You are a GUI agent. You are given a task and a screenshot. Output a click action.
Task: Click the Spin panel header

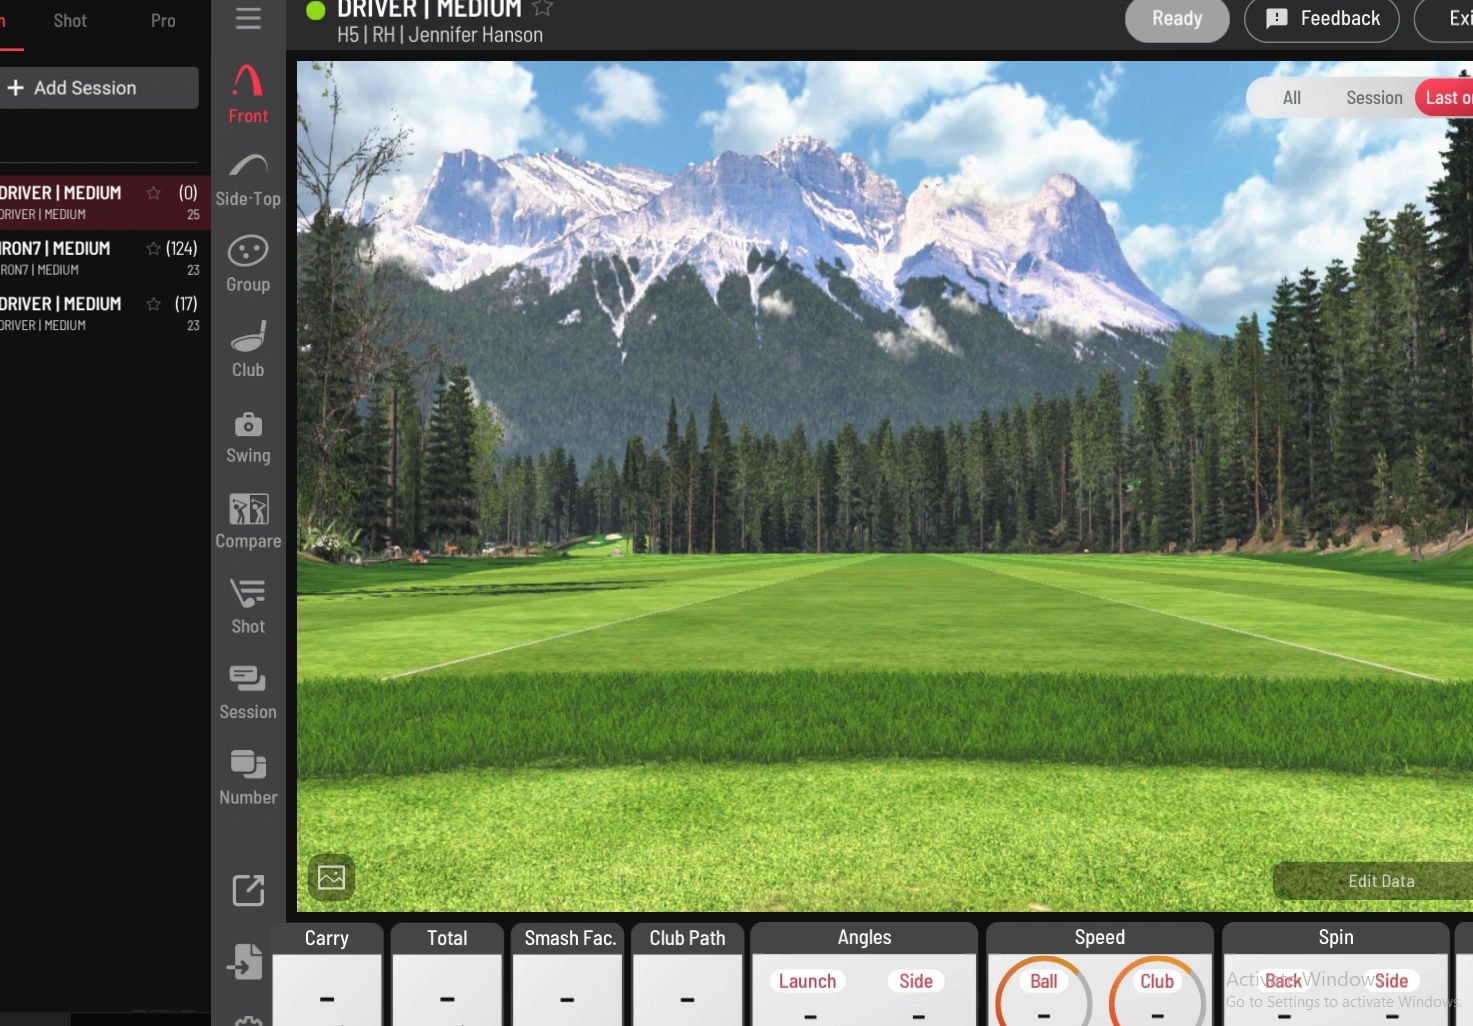pos(1336,937)
